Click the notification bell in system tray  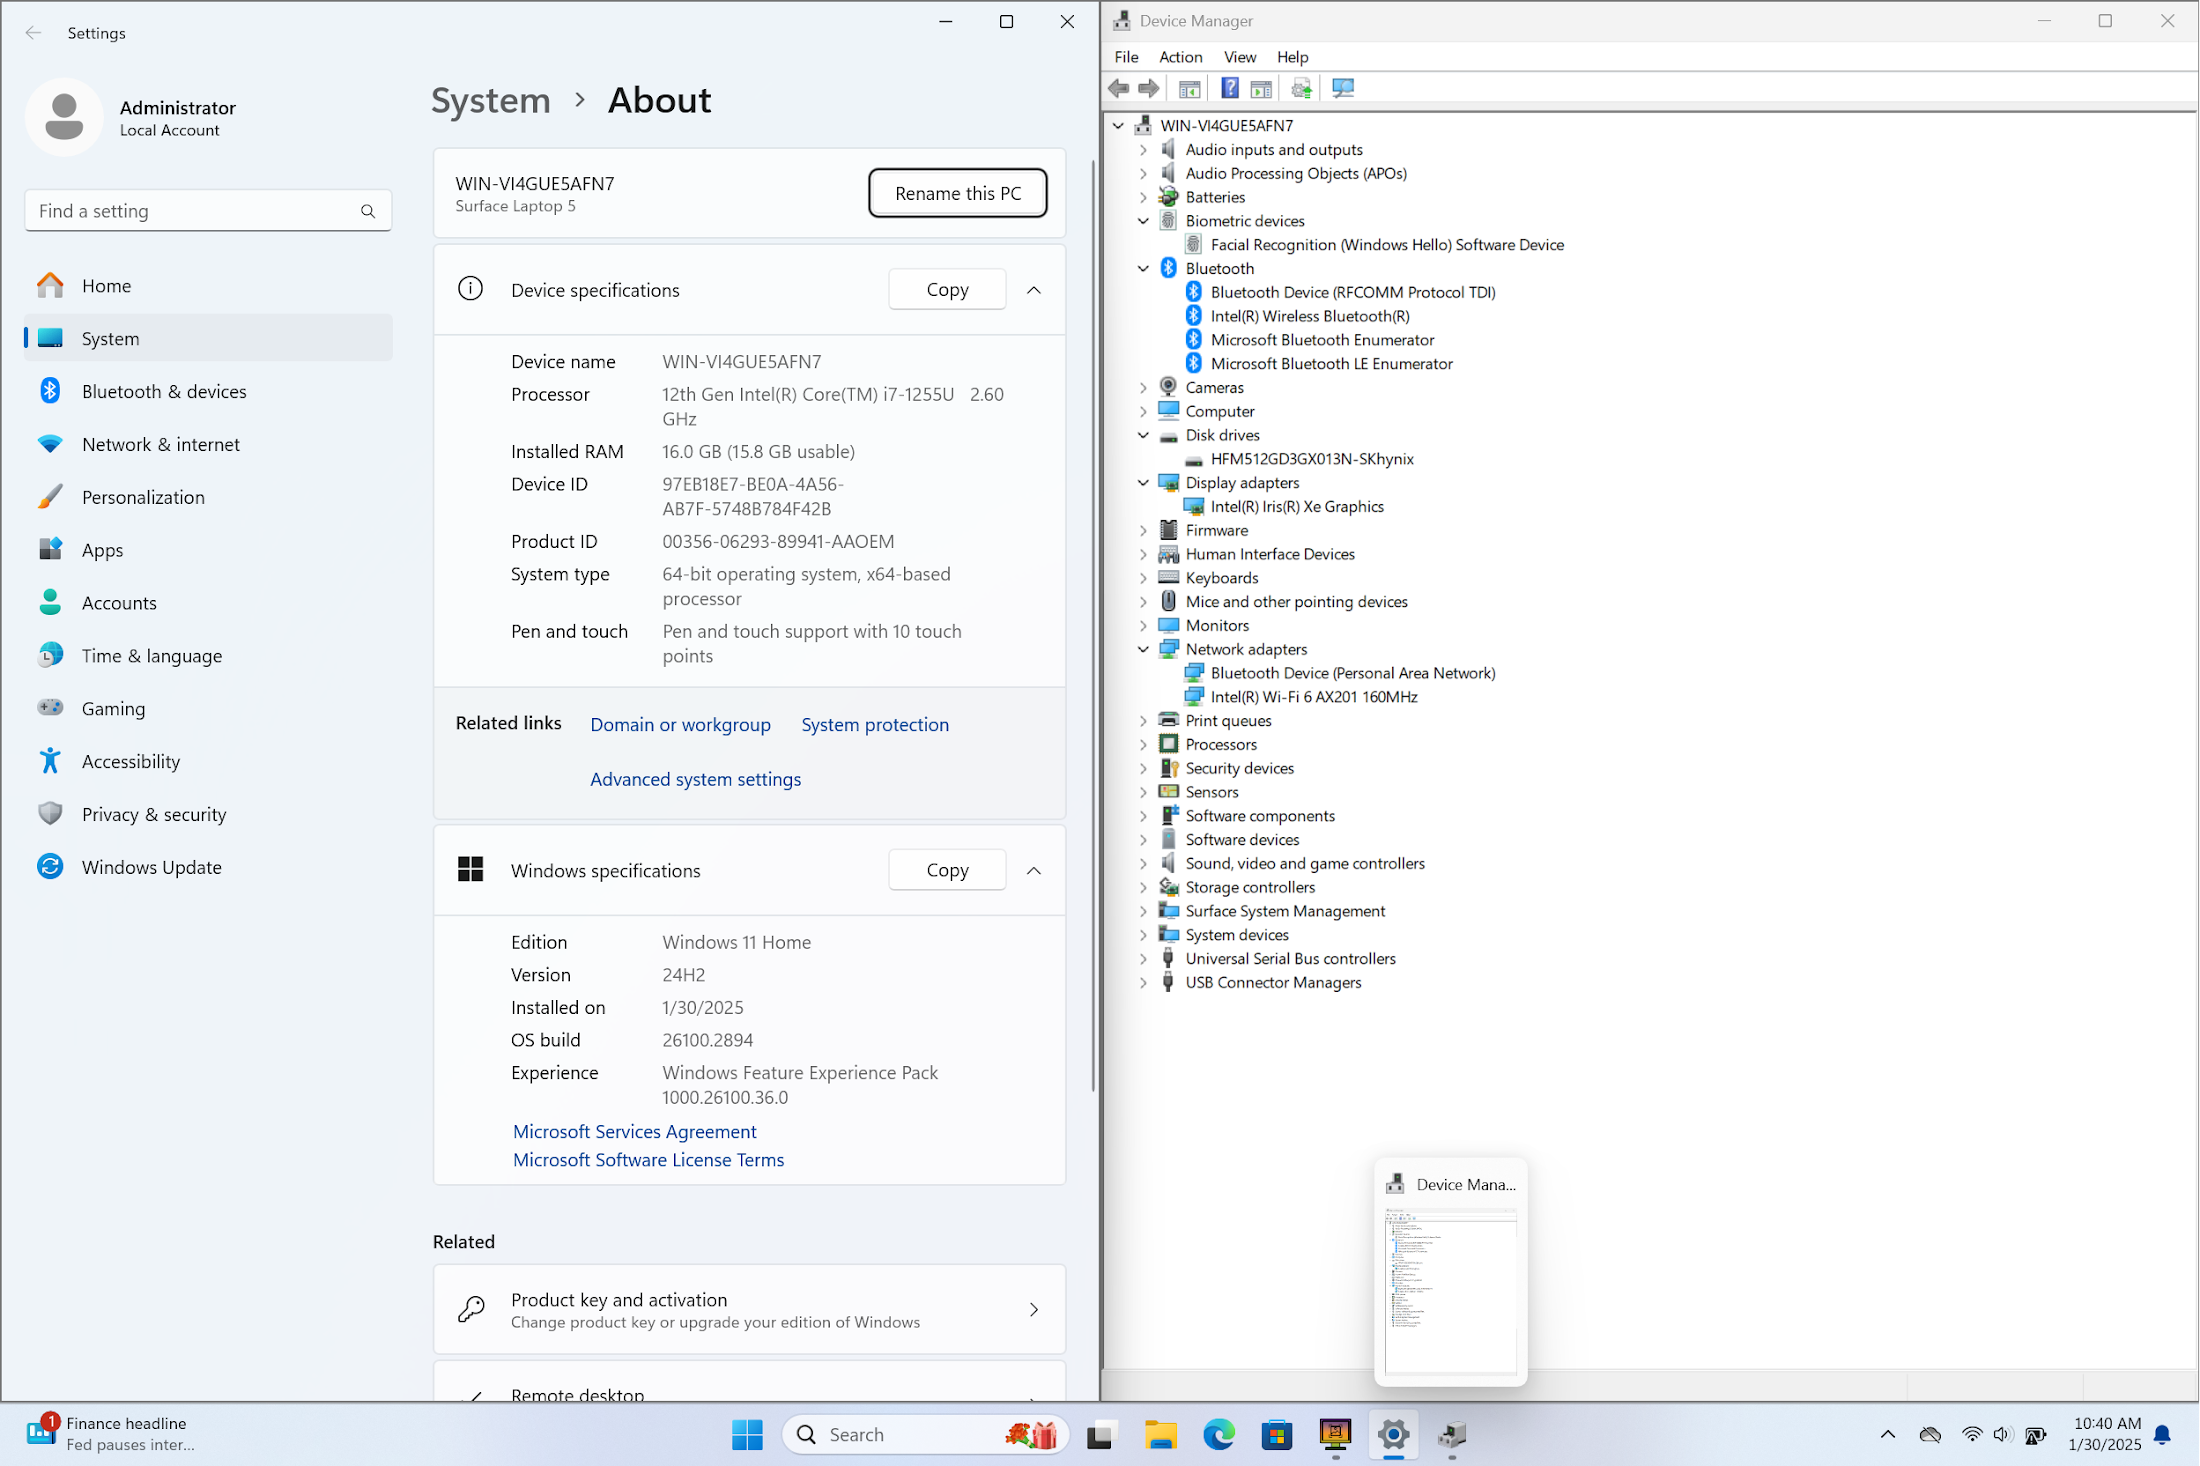click(2163, 1435)
